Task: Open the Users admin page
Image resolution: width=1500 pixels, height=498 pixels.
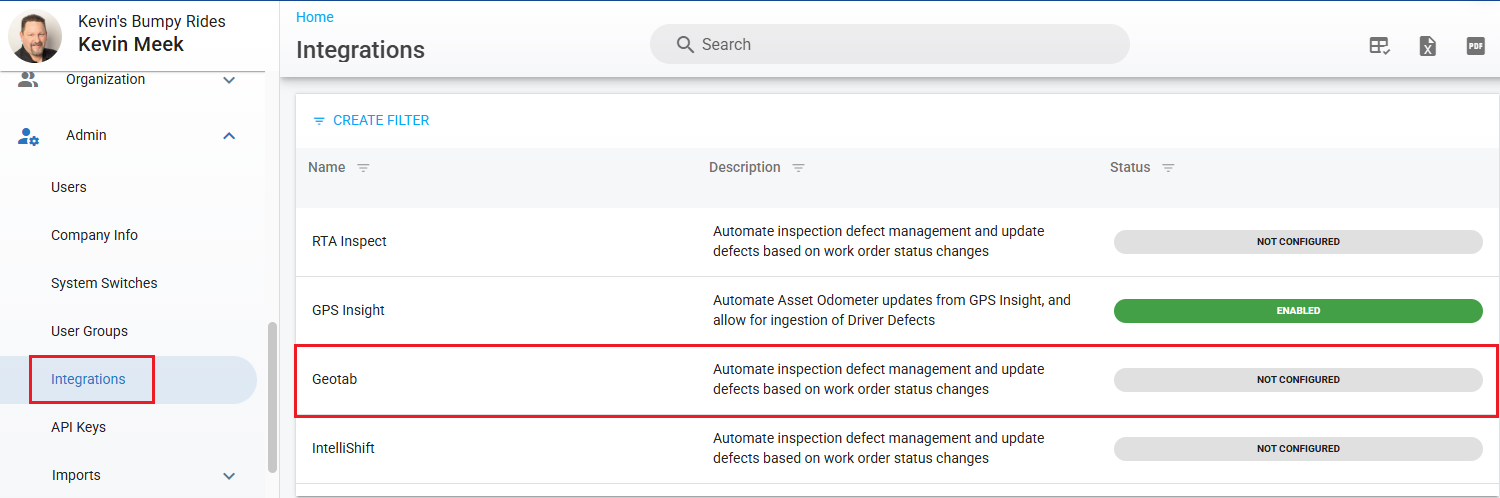Action: click(69, 187)
